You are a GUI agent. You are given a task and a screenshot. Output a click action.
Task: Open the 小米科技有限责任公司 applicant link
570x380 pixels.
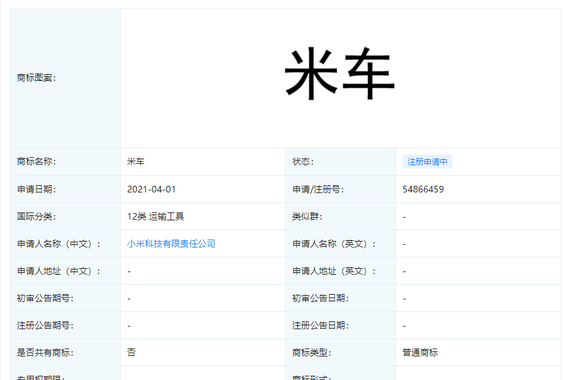pos(171,244)
